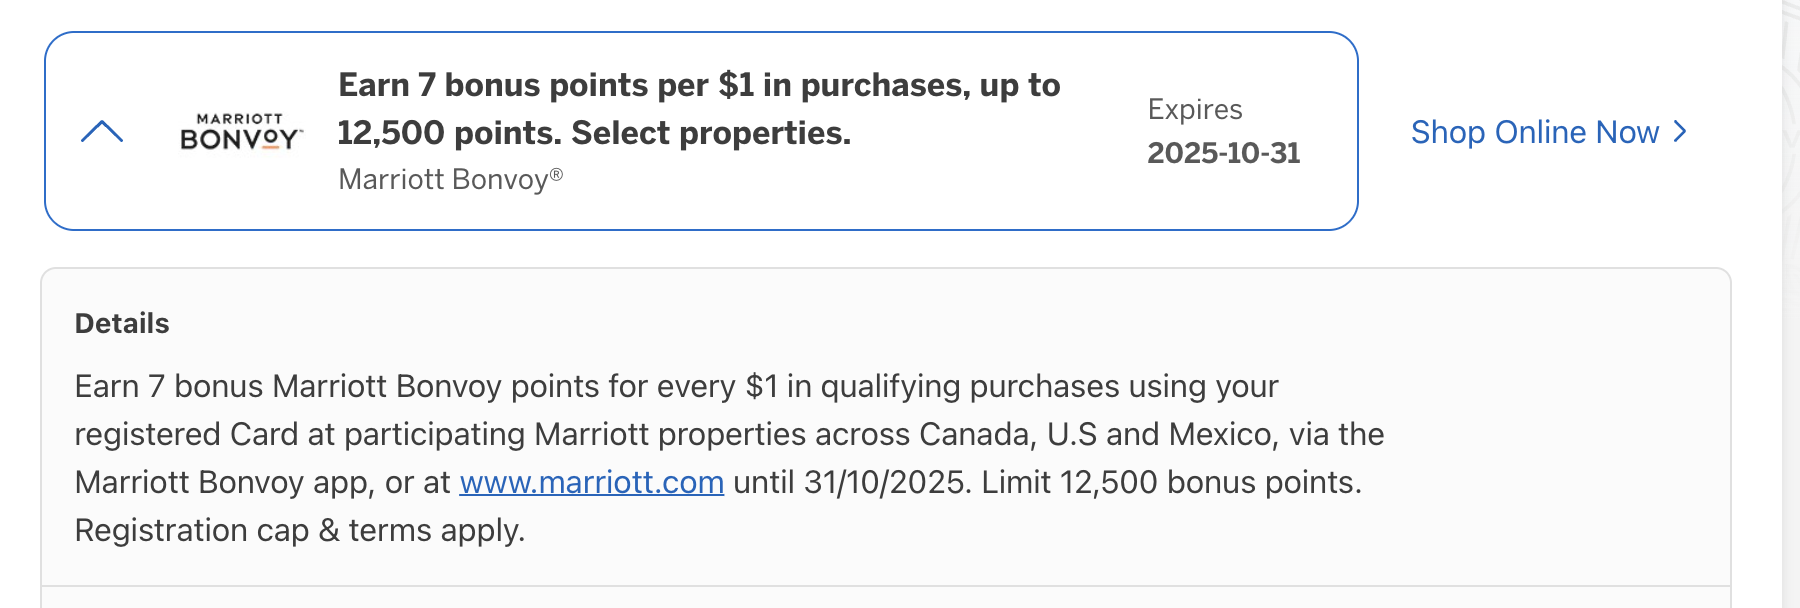Click the page scrollbar at the right edge
Image resolution: width=1800 pixels, height=608 pixels.
(1790, 300)
